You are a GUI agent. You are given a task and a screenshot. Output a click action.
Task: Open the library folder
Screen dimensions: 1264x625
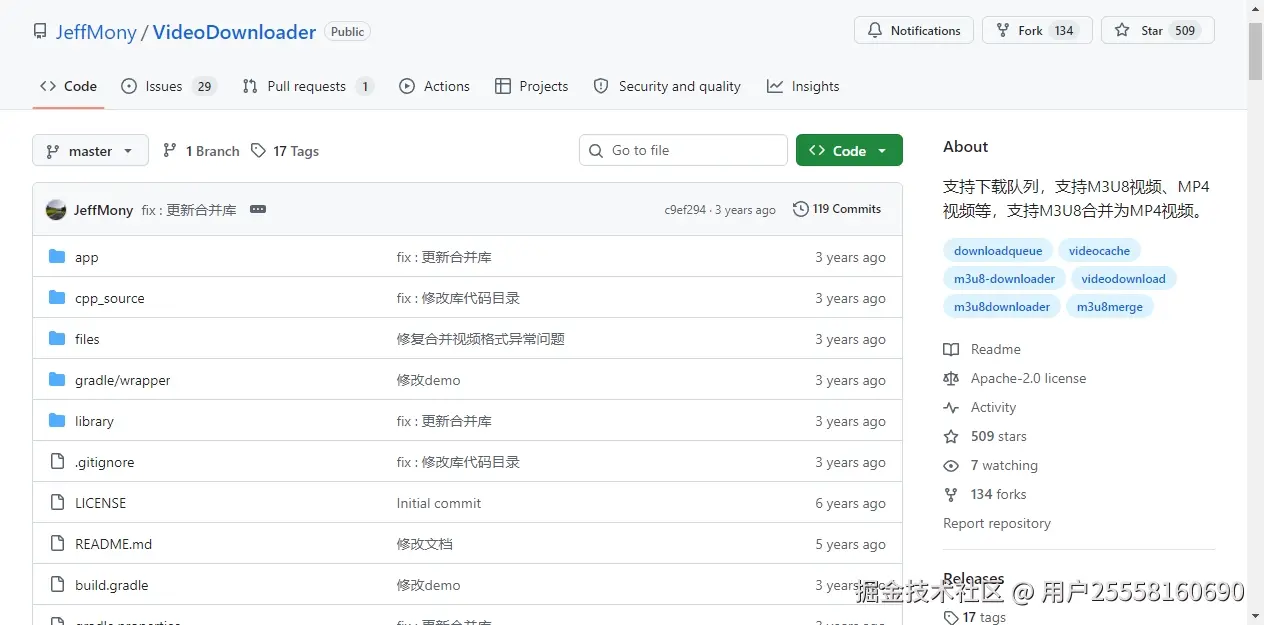click(94, 421)
